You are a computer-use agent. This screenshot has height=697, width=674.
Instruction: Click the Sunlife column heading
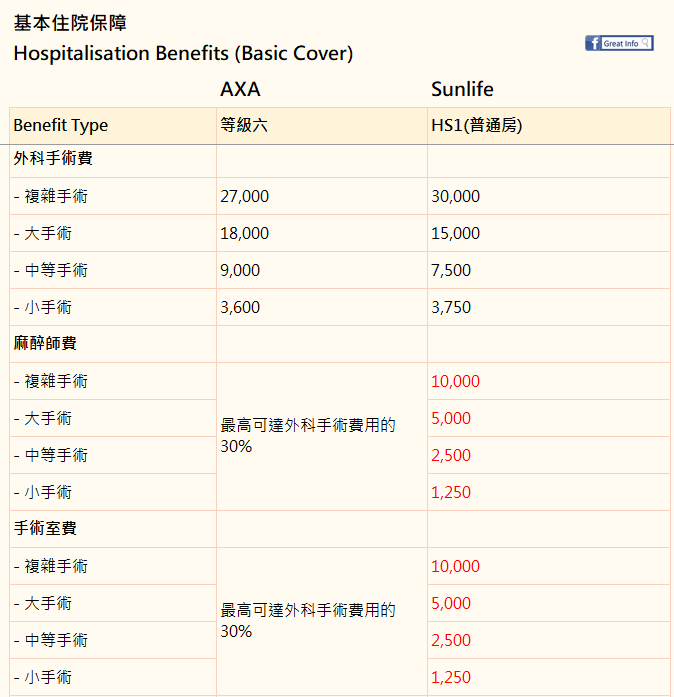462,89
